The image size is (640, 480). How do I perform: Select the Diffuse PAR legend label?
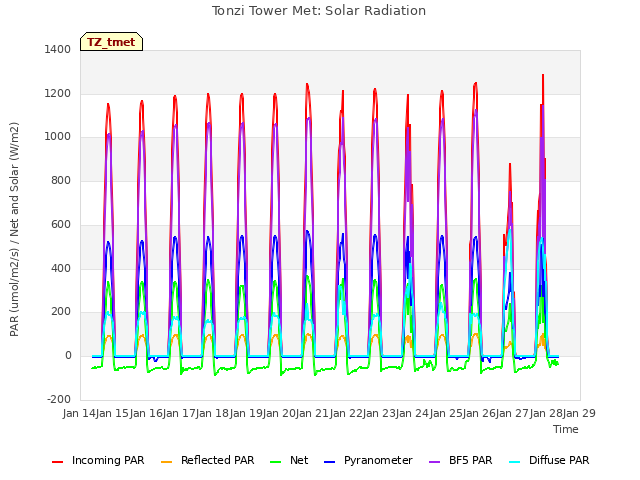pyautogui.click(x=559, y=460)
